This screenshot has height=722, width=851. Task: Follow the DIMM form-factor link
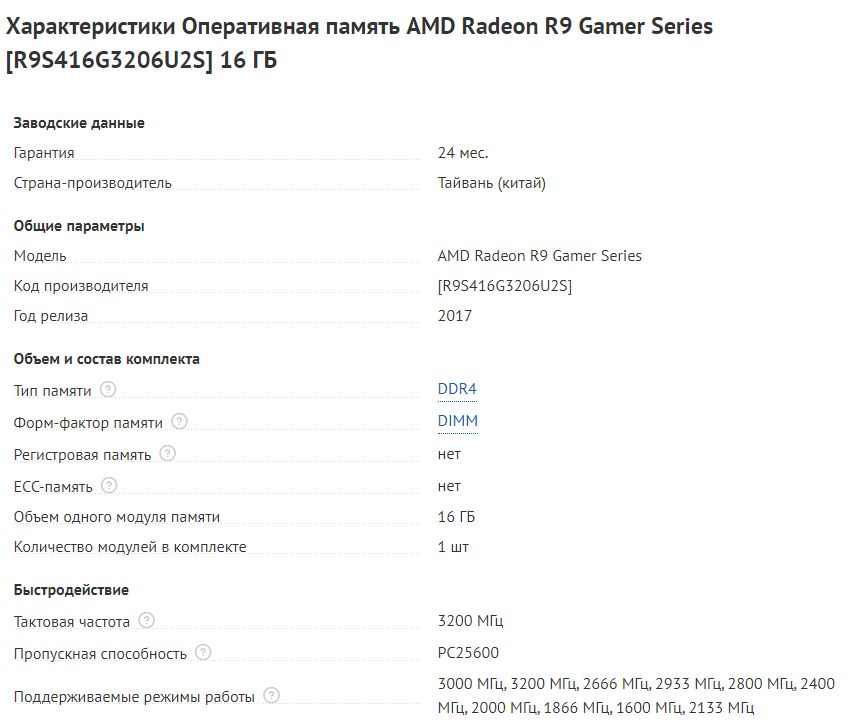(x=457, y=421)
